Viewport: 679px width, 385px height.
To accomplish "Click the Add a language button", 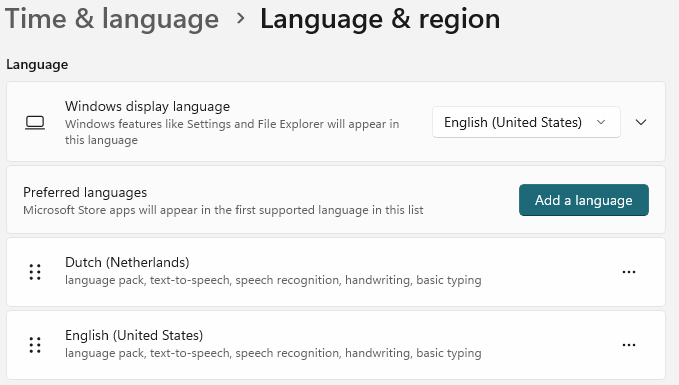I will coord(583,200).
